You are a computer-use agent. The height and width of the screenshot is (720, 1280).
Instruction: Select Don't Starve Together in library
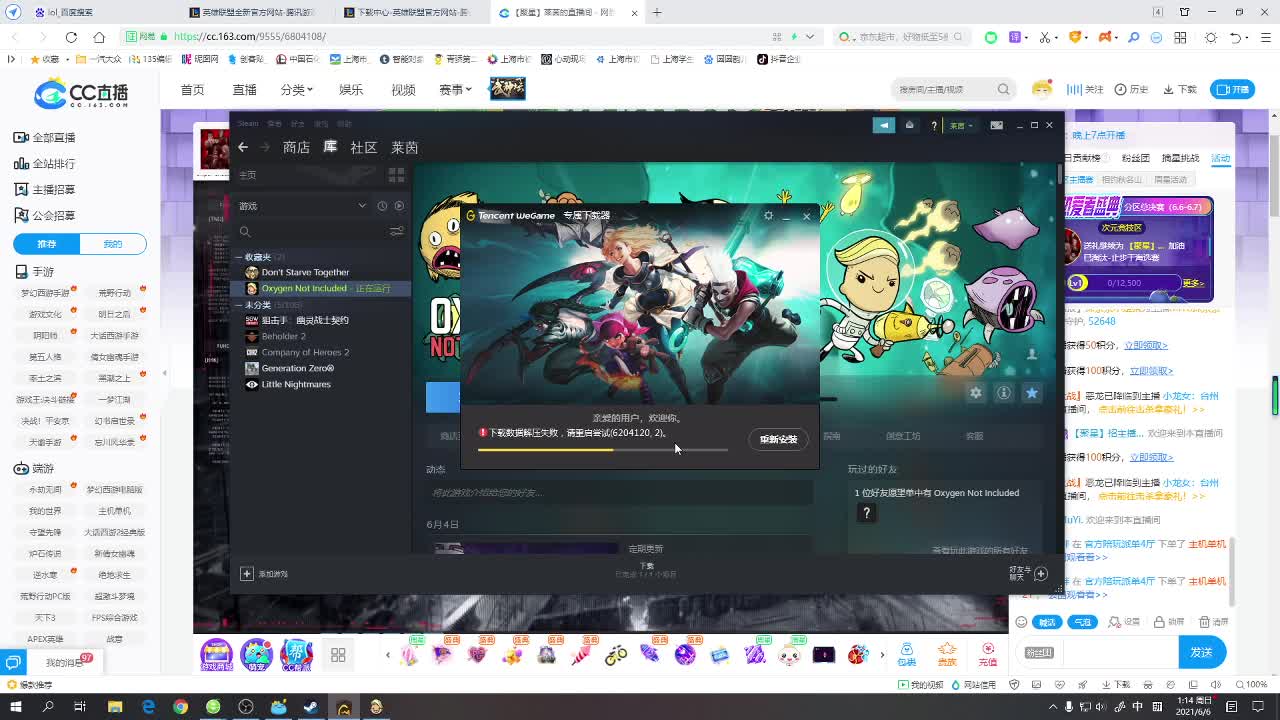(x=305, y=272)
